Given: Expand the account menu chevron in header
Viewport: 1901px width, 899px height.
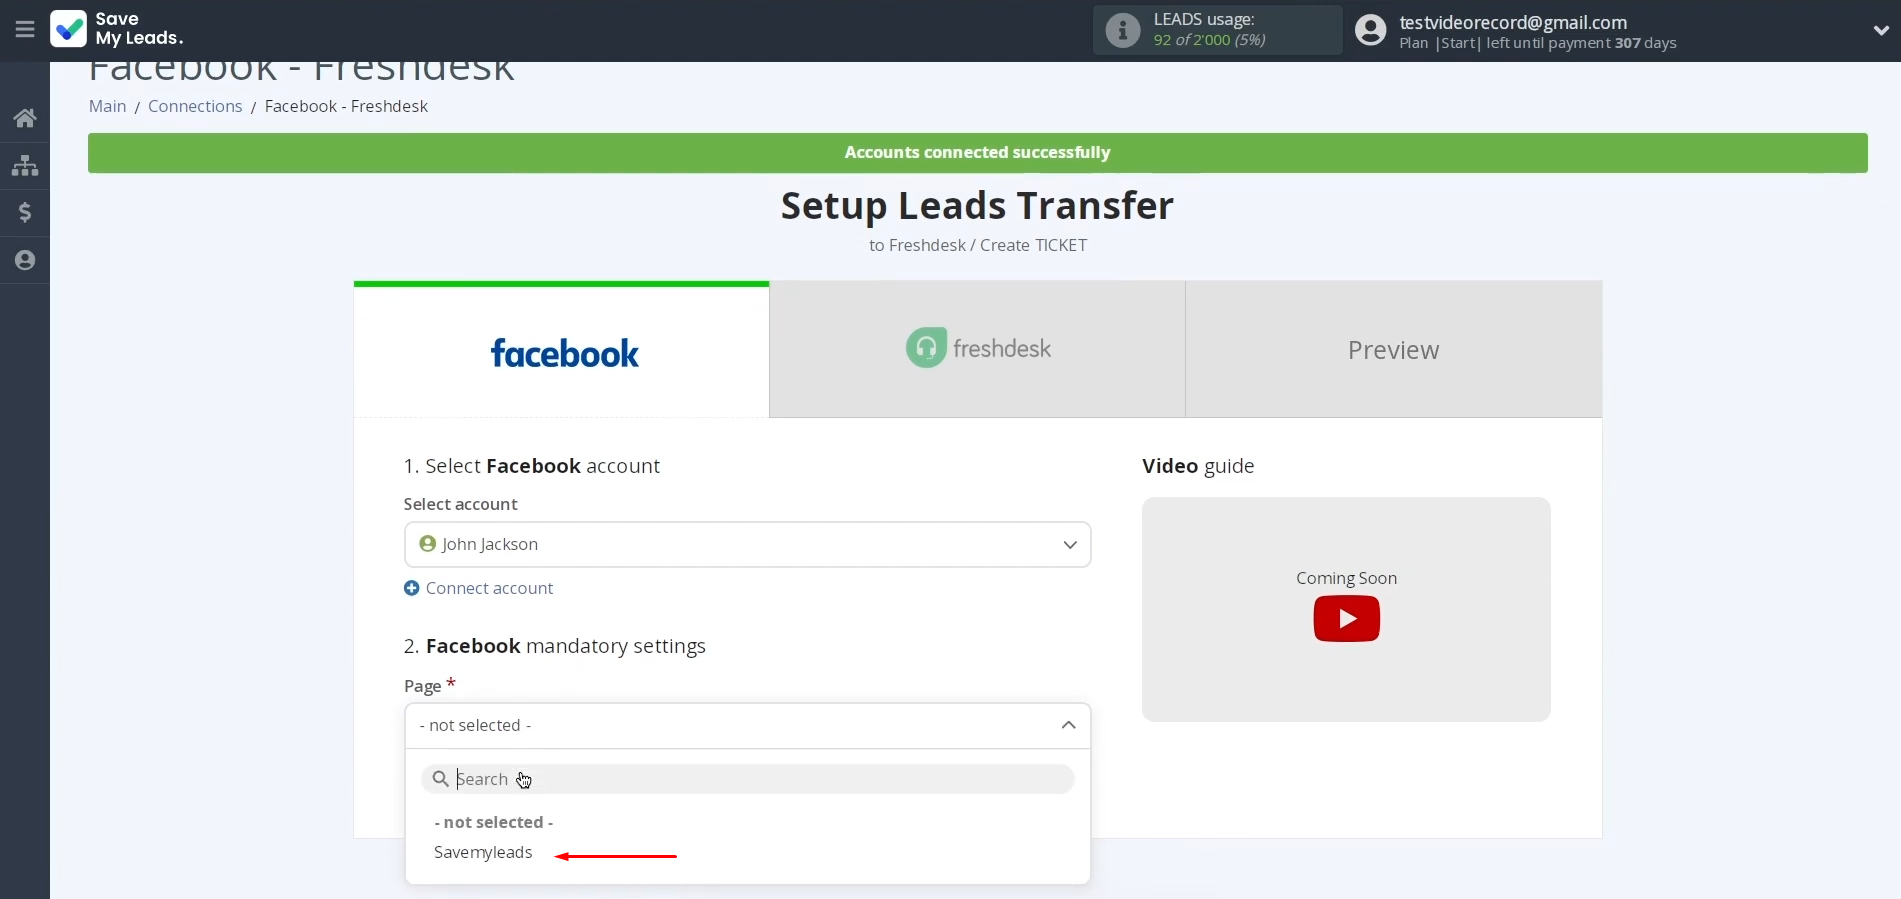Looking at the screenshot, I should [x=1881, y=30].
